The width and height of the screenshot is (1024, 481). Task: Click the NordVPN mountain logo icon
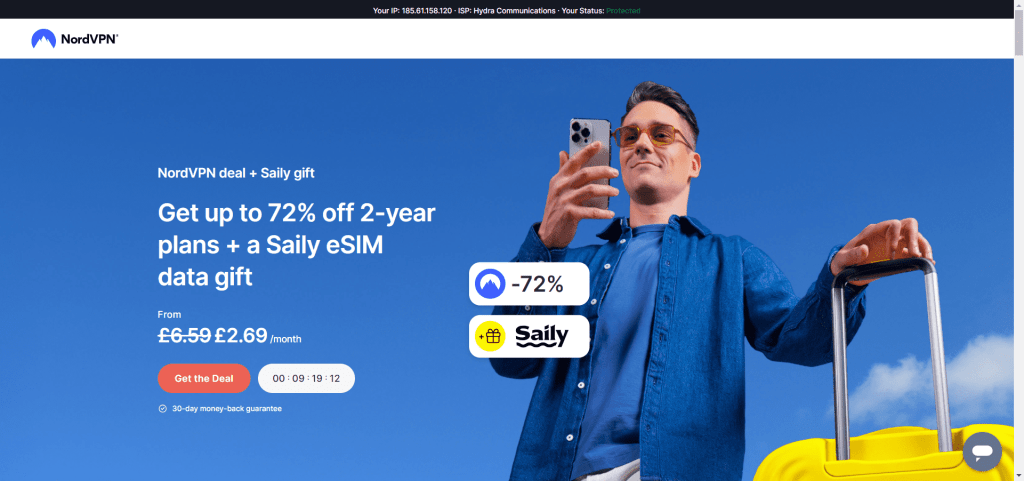pos(43,39)
